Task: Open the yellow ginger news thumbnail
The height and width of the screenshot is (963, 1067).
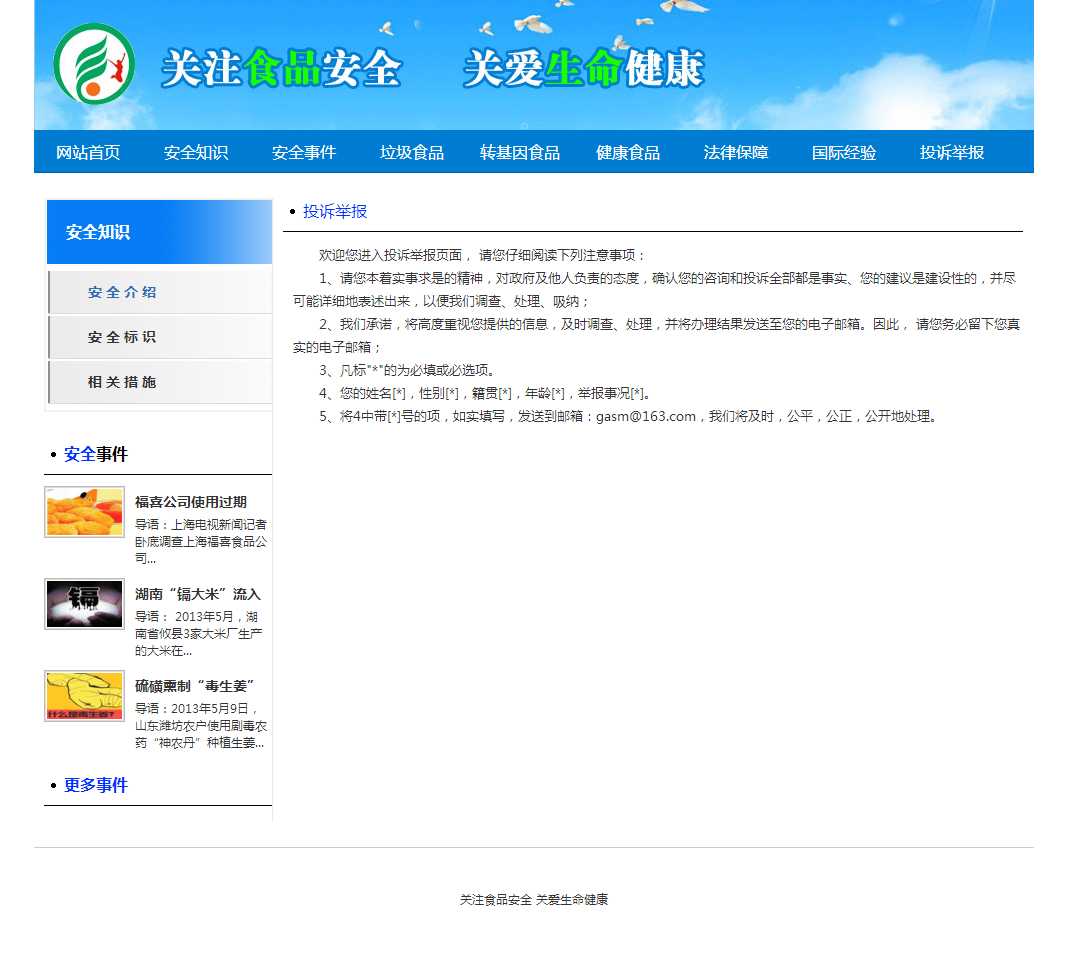Action: point(85,696)
